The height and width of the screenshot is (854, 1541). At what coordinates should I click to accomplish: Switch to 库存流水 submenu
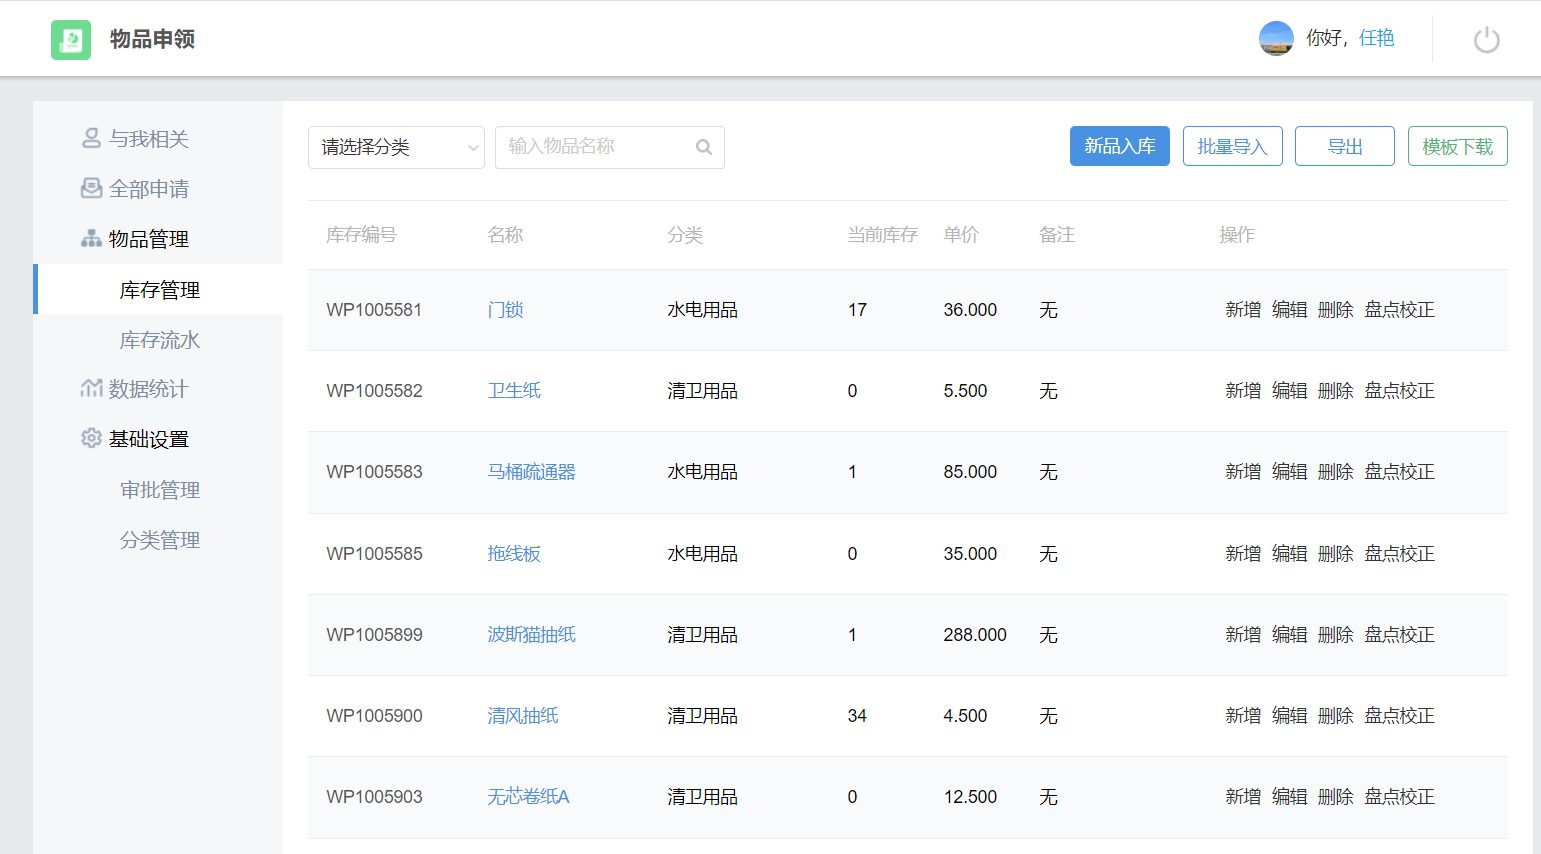click(x=160, y=340)
